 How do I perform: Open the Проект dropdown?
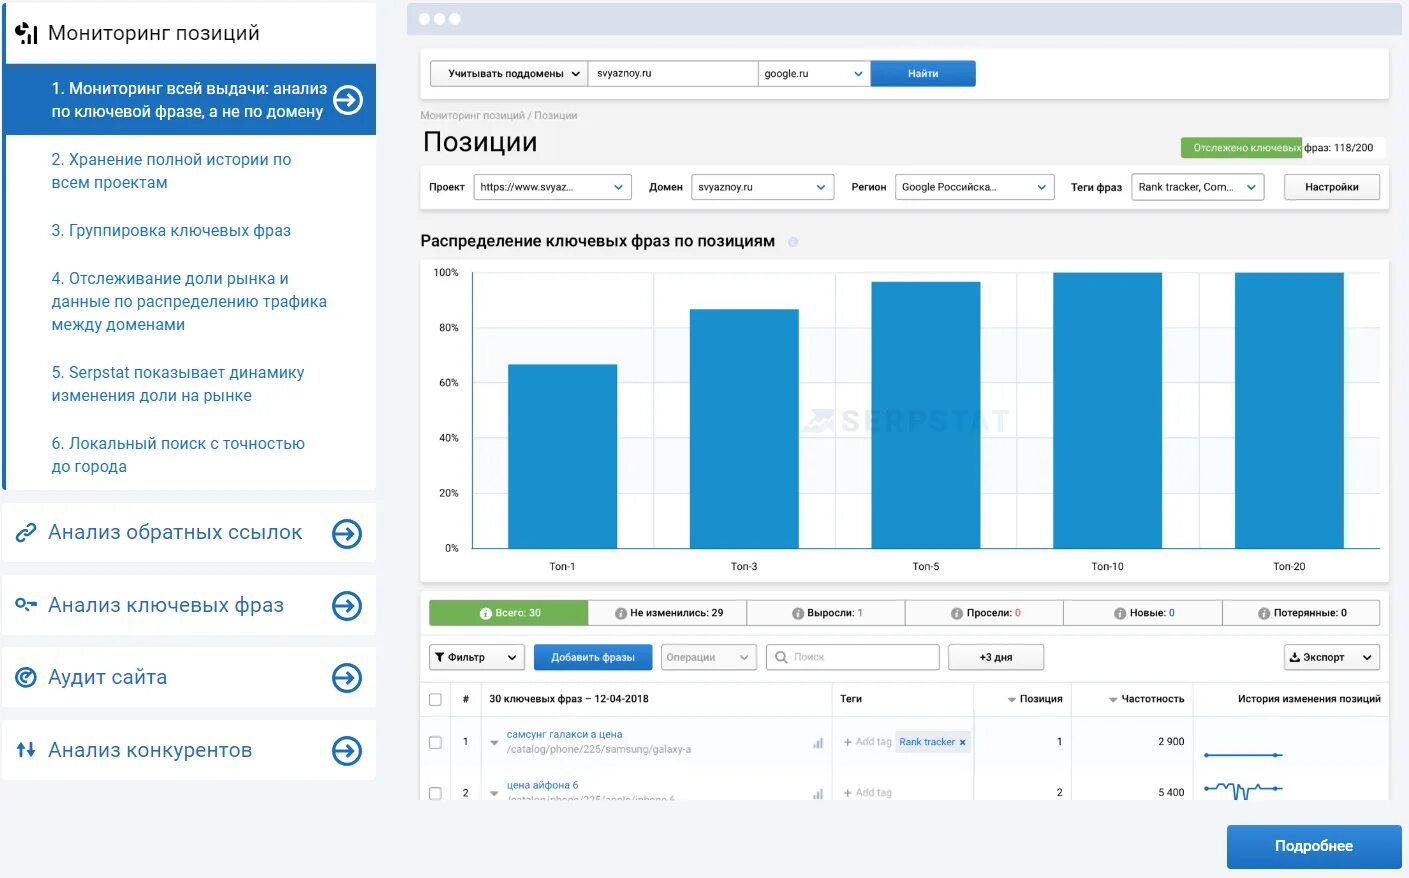click(x=552, y=187)
